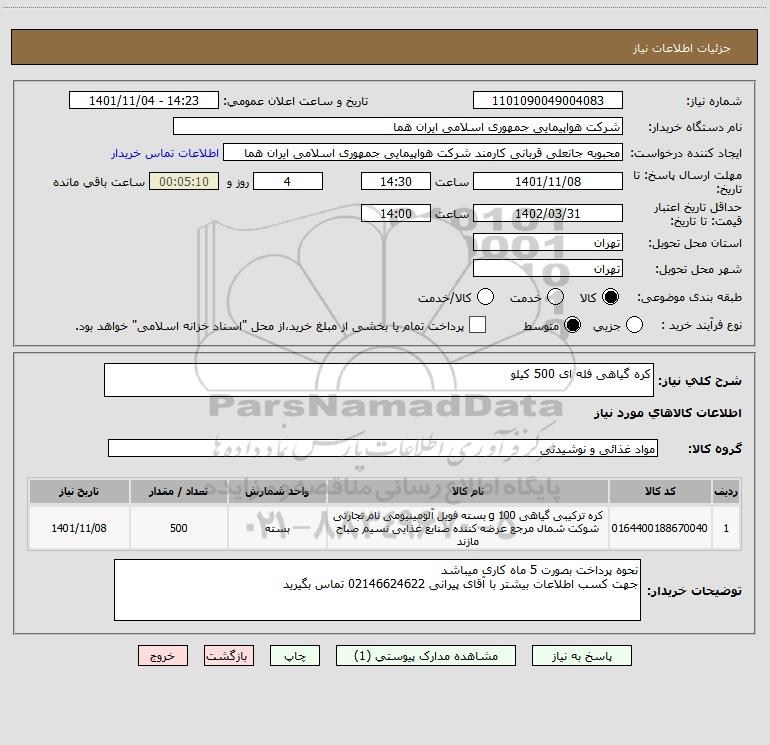
Task: Click the ساعت باقی مانده label
Action: [99, 182]
